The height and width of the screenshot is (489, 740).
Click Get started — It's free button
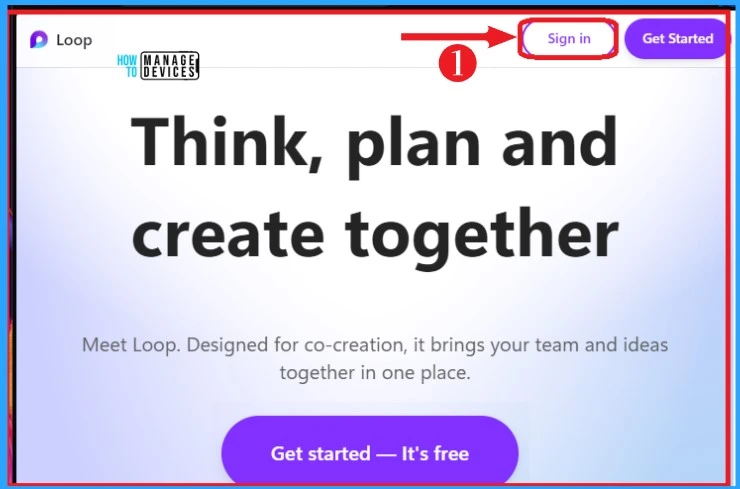pos(370,453)
